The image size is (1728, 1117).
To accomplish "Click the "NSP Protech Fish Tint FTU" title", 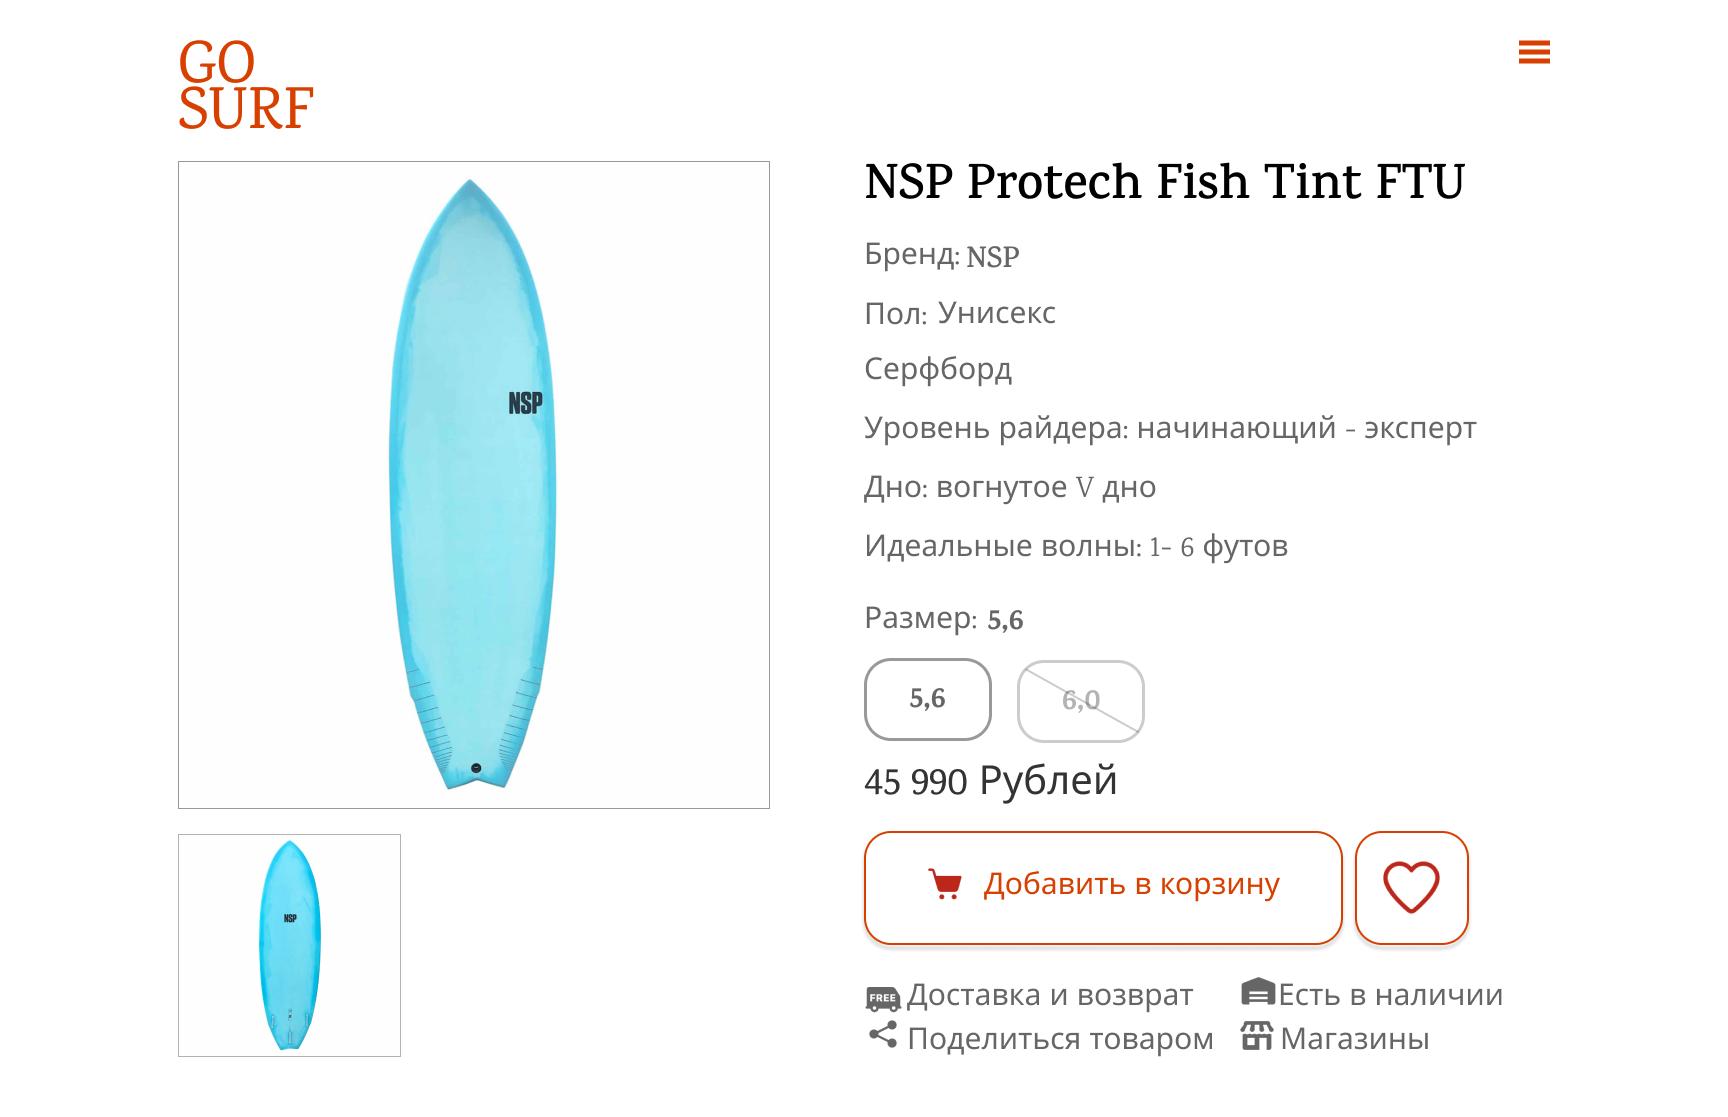I will (x=1164, y=182).
